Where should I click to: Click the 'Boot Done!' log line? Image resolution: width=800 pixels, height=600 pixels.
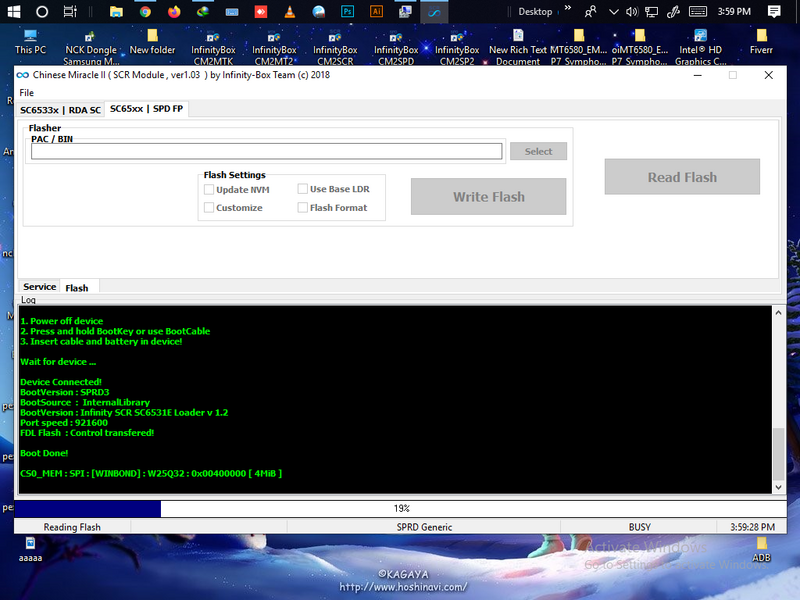(x=44, y=453)
